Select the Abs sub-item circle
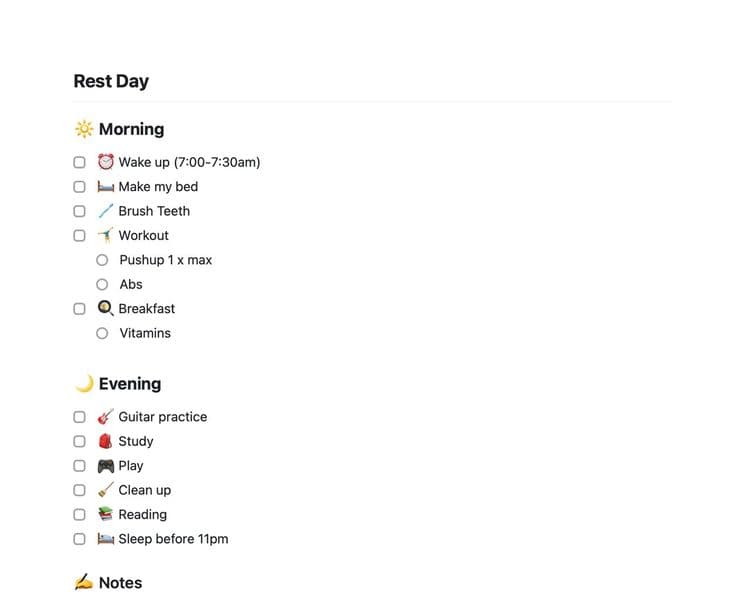 click(102, 285)
